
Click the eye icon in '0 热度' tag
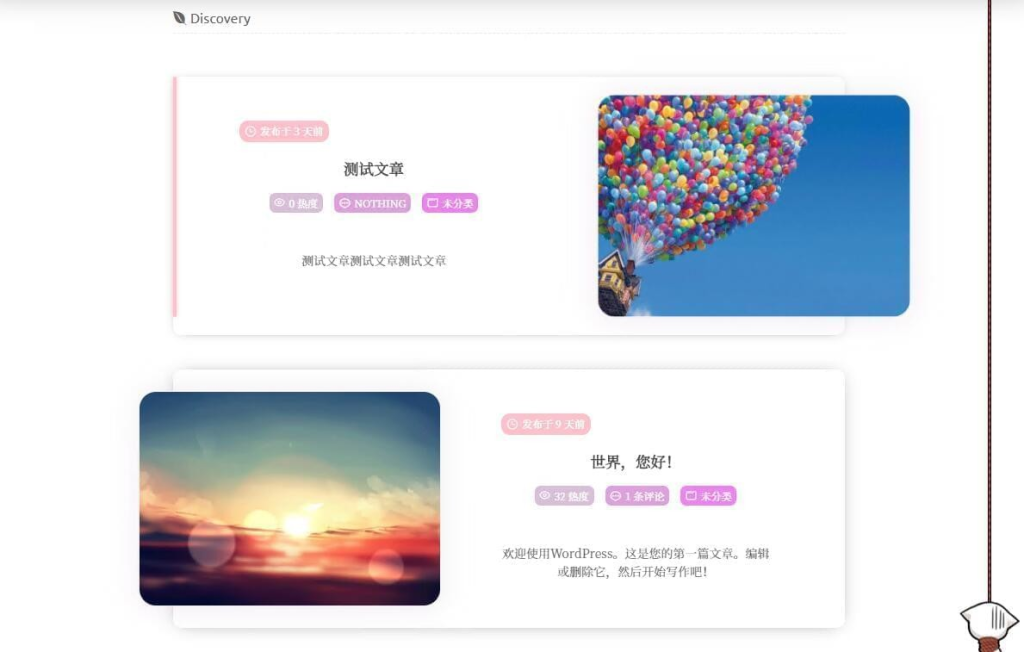279,203
